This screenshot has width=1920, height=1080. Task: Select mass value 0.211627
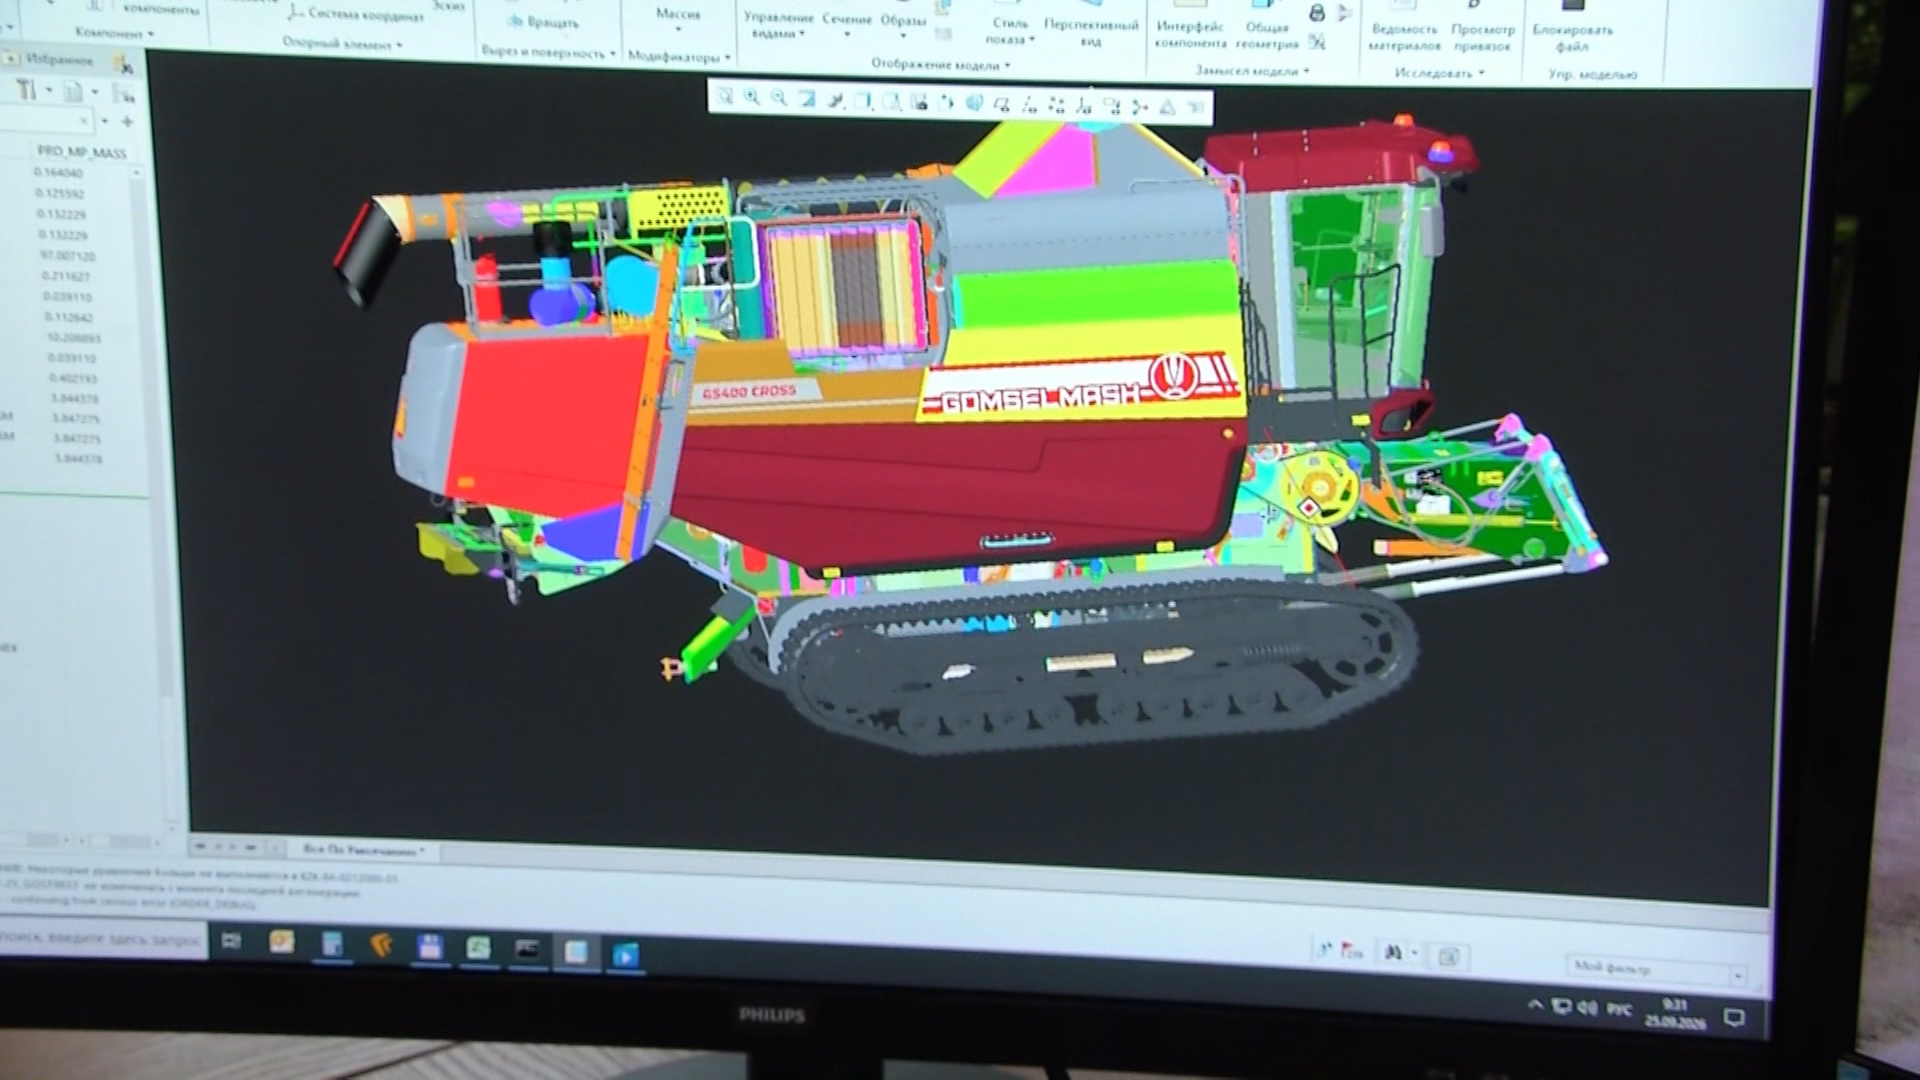66,276
